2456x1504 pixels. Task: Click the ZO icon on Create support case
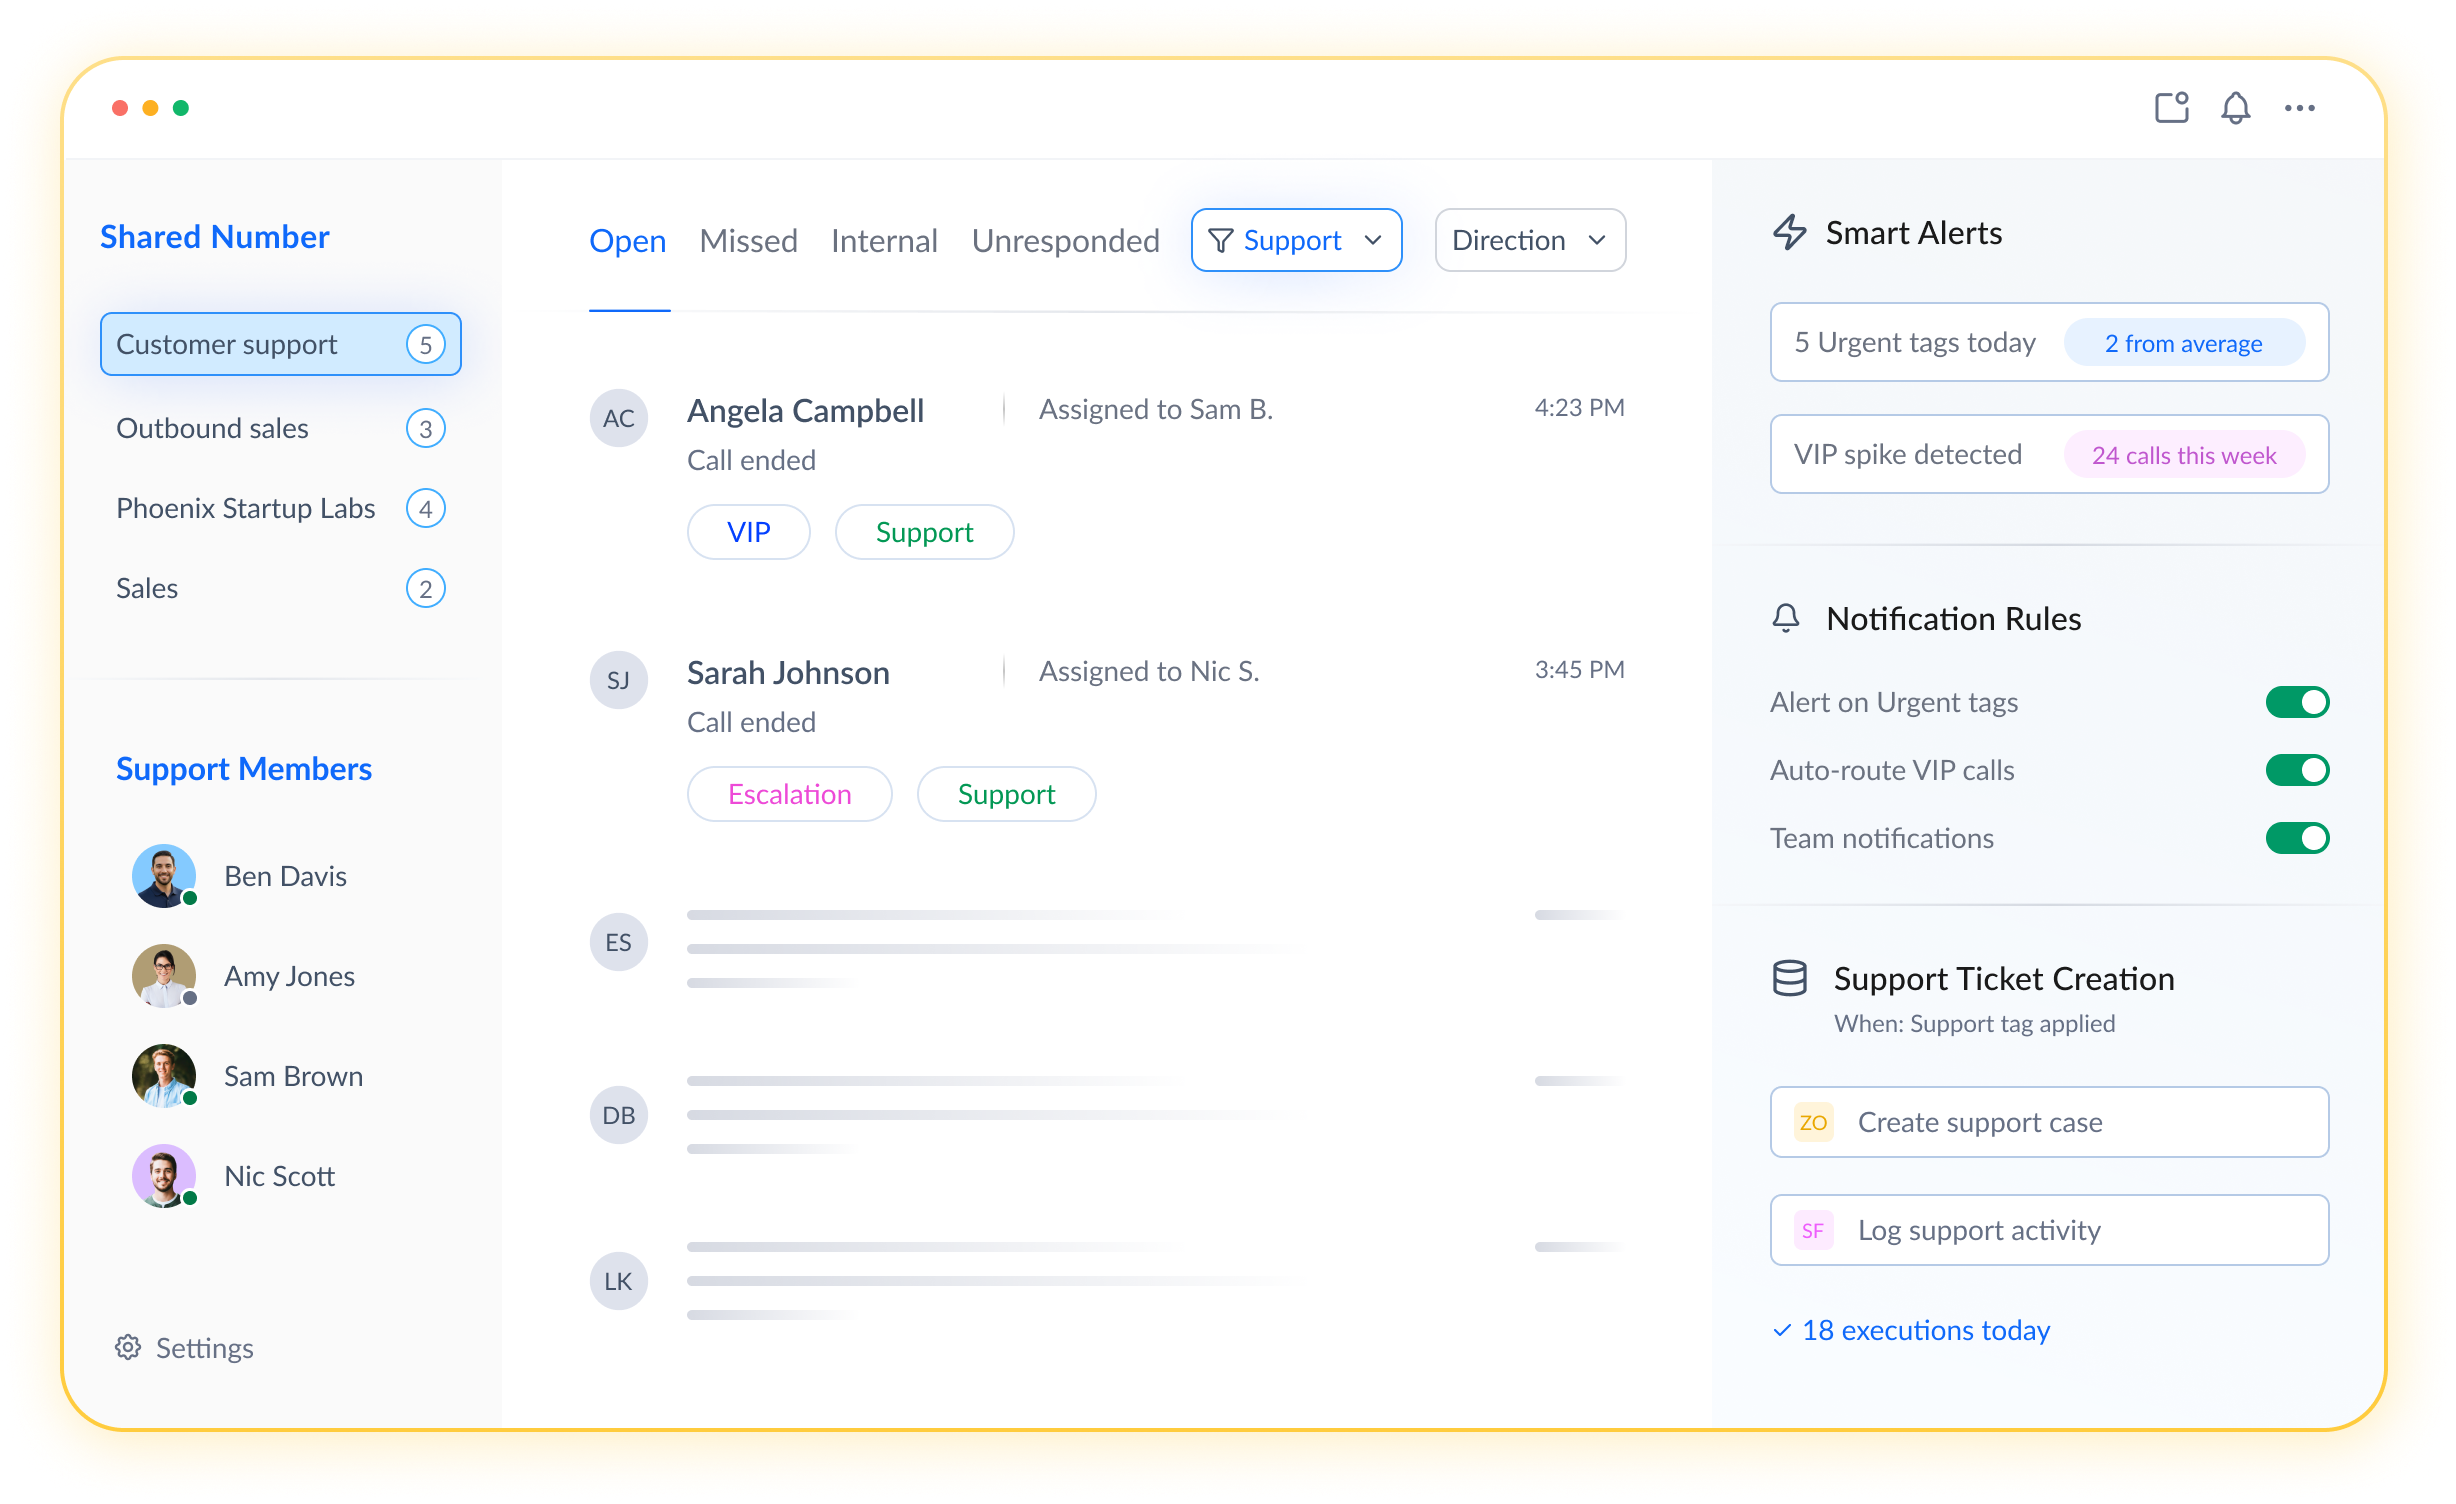(x=1813, y=1122)
